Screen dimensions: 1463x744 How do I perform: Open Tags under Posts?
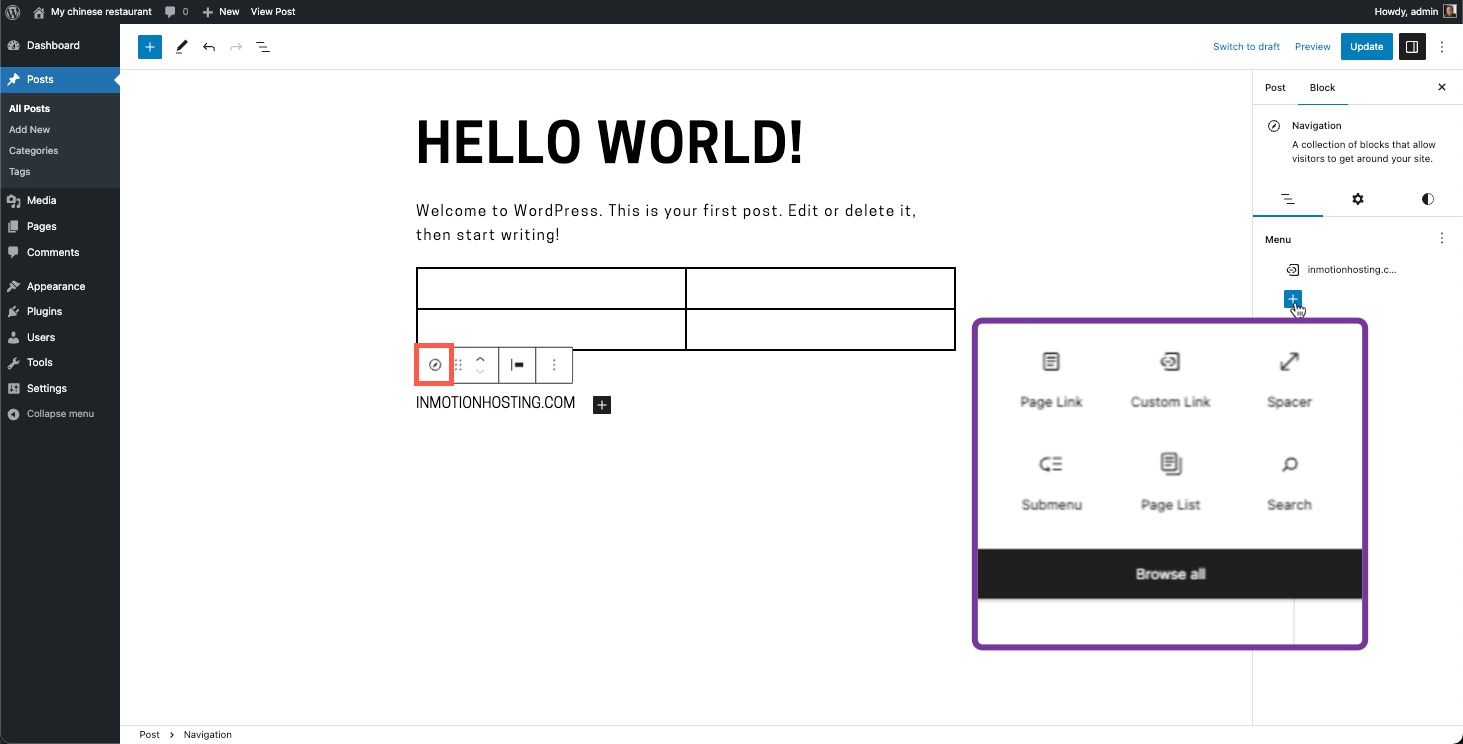[19, 172]
